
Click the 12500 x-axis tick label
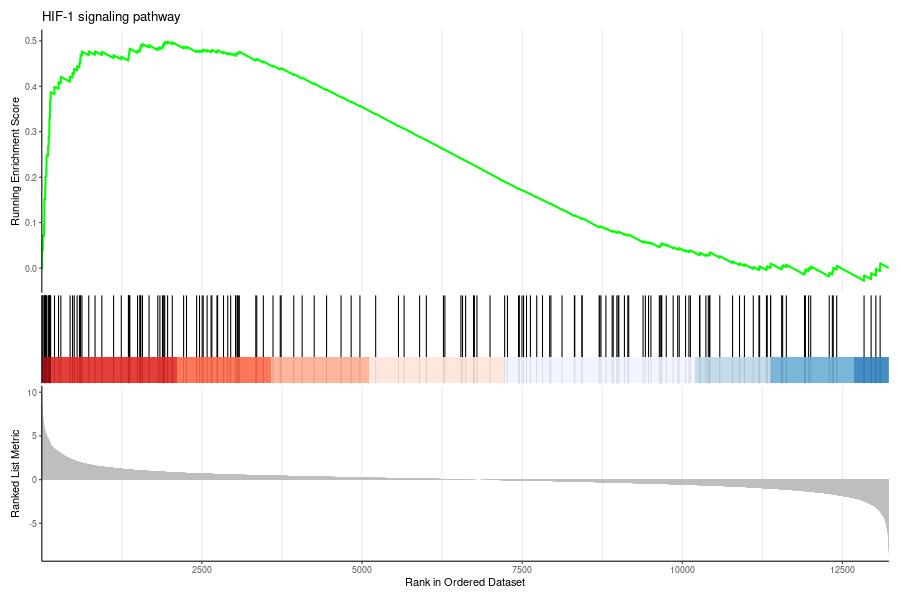(842, 570)
